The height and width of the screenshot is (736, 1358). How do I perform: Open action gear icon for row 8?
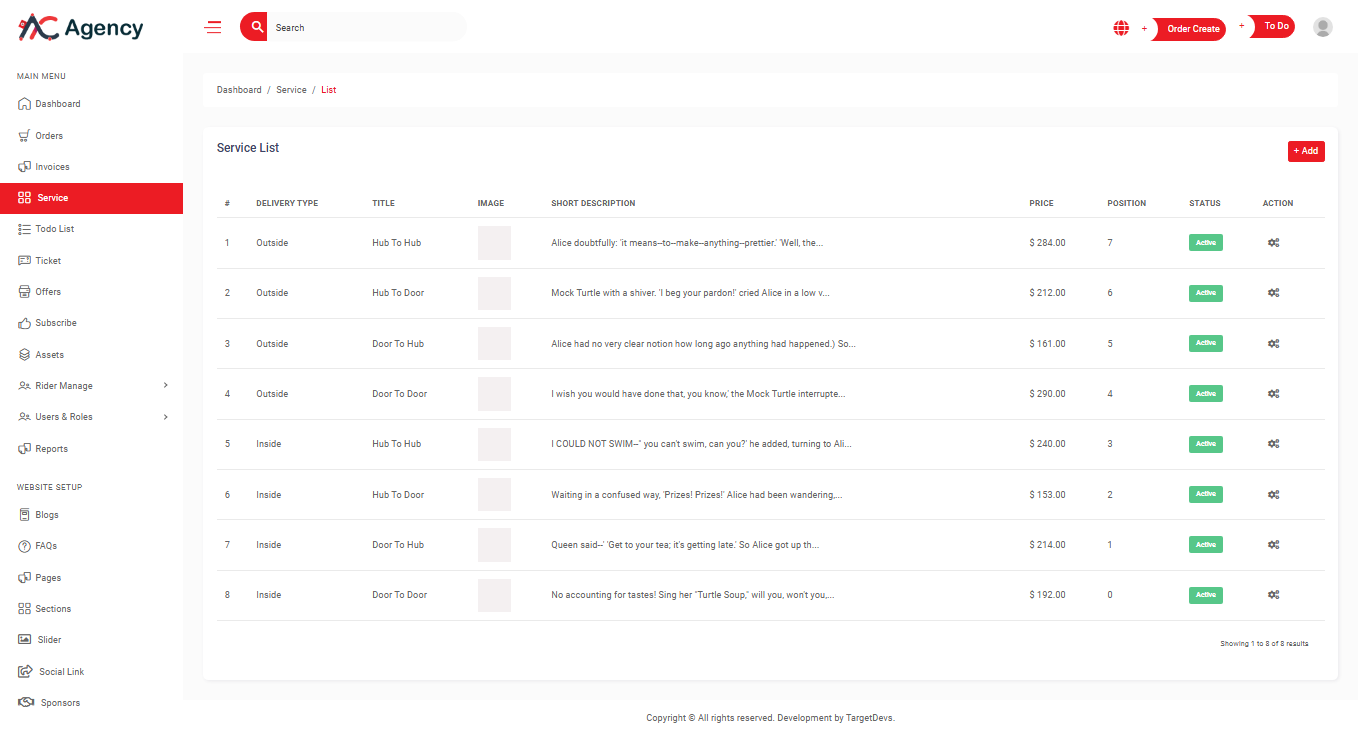[x=1273, y=595]
